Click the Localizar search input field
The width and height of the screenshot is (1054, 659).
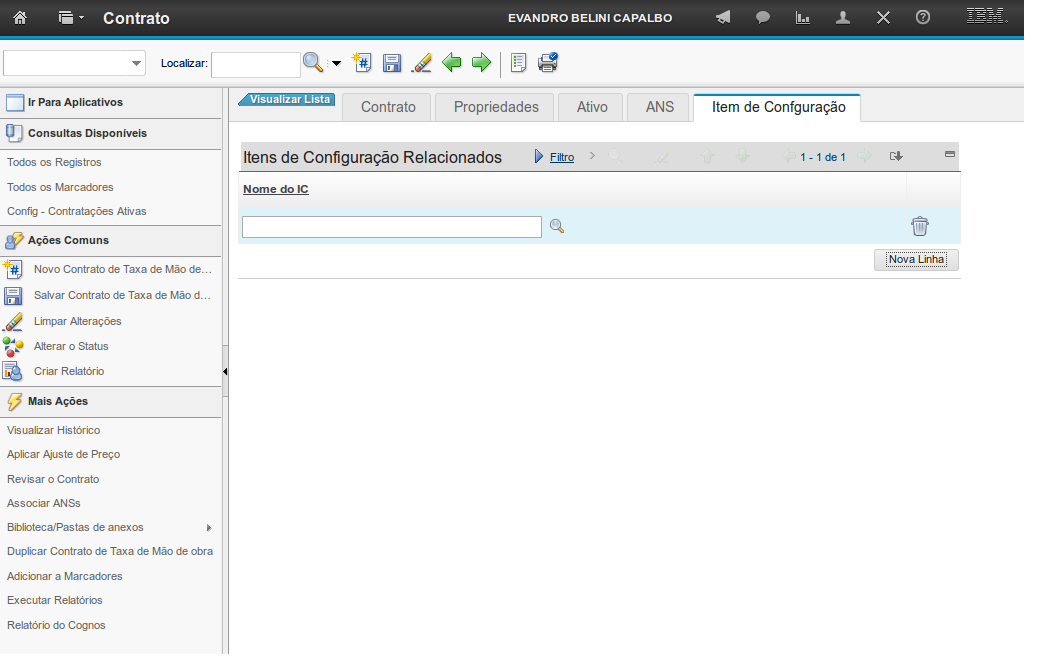click(x=256, y=64)
